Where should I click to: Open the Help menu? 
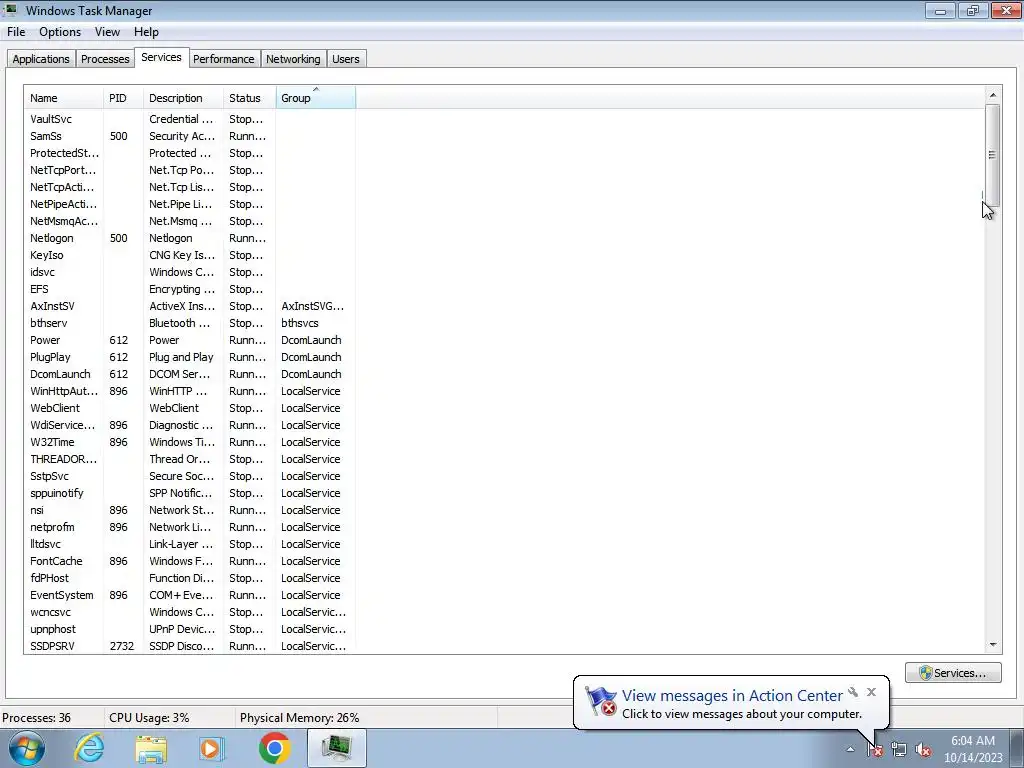tap(146, 32)
